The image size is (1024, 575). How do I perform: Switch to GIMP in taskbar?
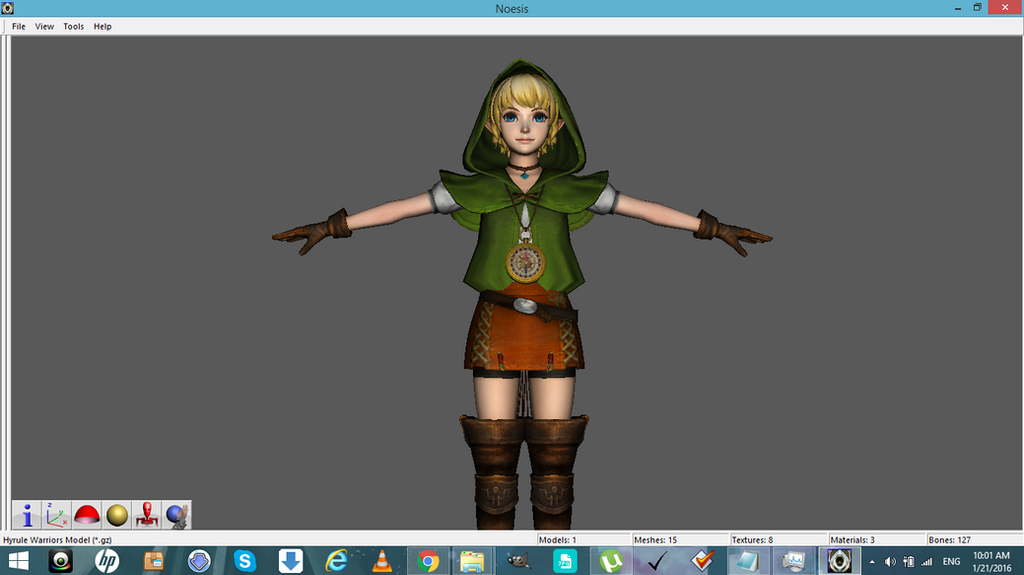(519, 561)
